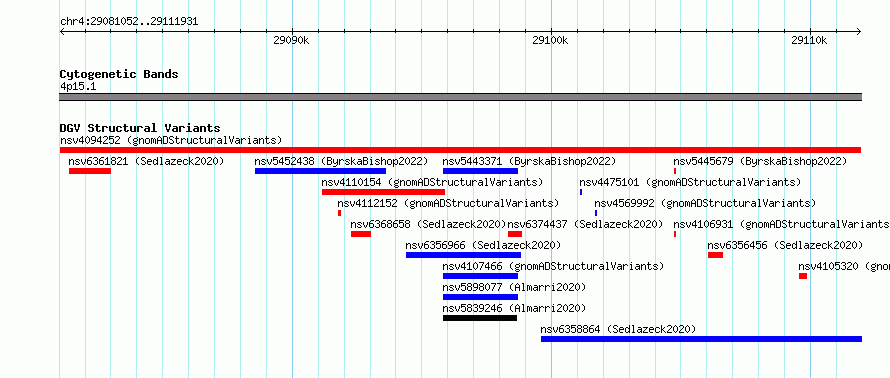The height and width of the screenshot is (378, 890).
Task: Click small red mark under nsv4106931
Action: pyautogui.click(x=675, y=234)
